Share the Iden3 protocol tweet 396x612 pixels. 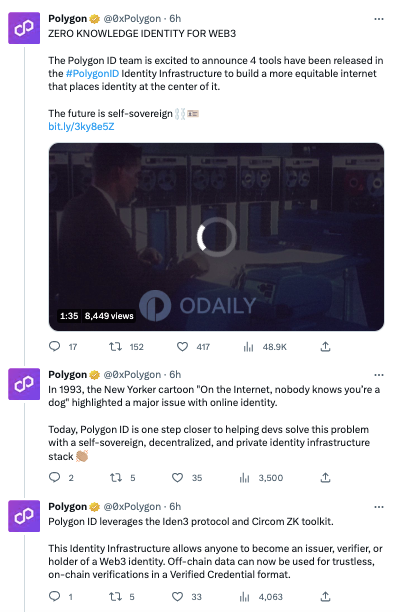[x=325, y=596]
